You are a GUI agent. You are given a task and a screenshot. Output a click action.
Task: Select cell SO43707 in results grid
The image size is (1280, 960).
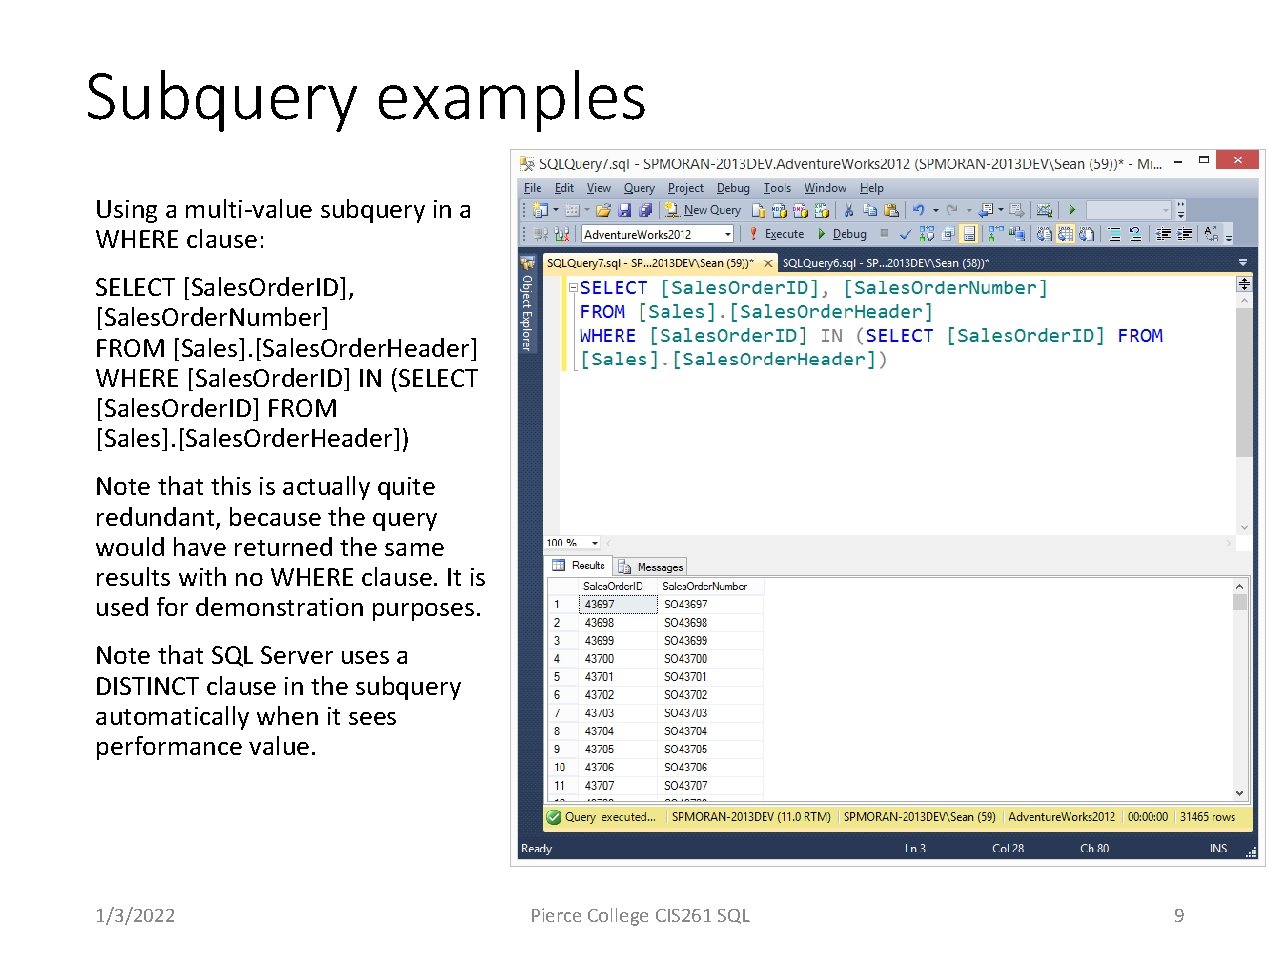click(x=710, y=786)
